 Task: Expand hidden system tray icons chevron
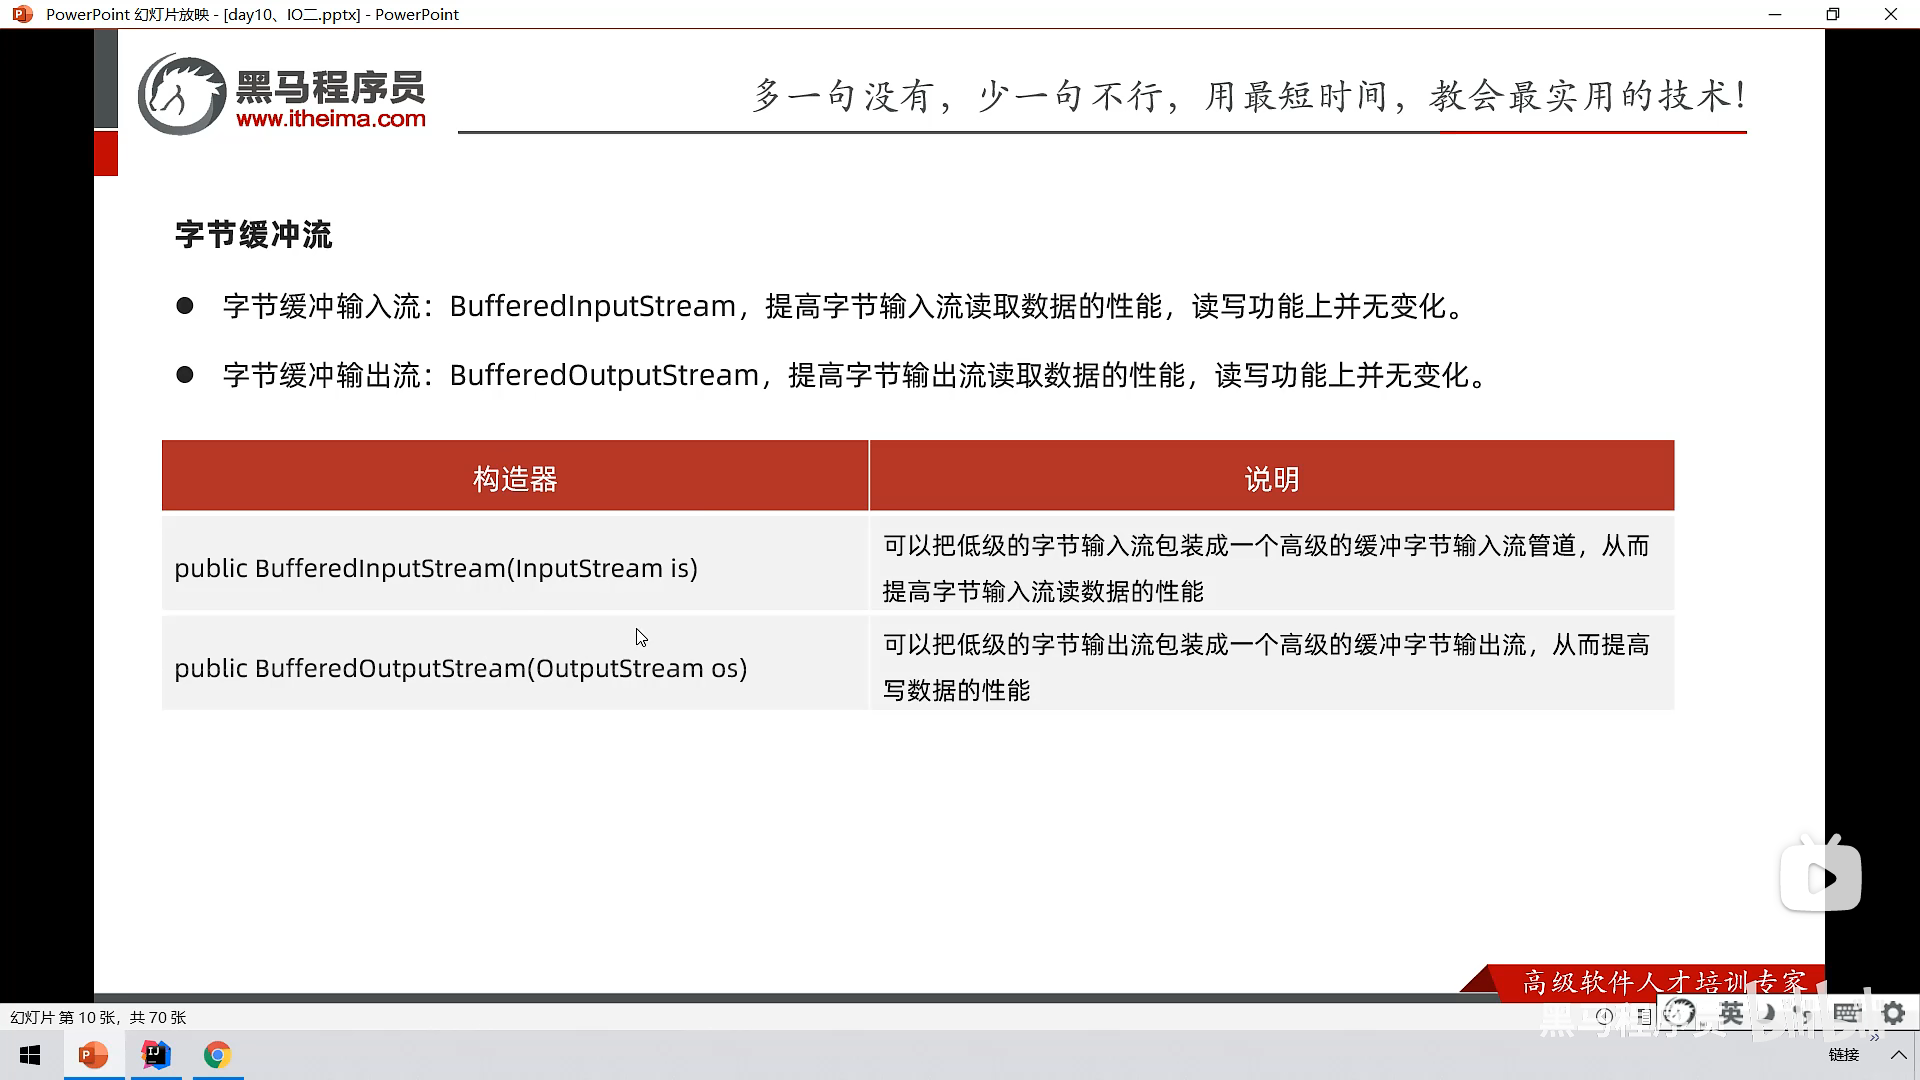pyautogui.click(x=1898, y=1055)
